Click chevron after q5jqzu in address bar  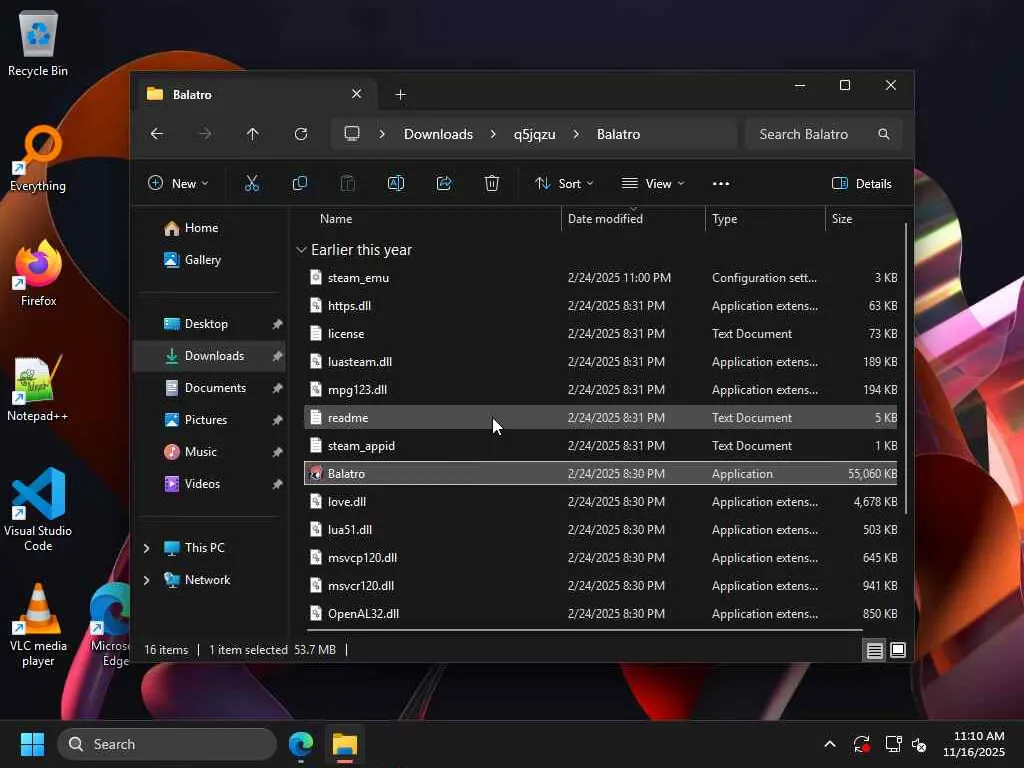pyautogui.click(x=576, y=134)
